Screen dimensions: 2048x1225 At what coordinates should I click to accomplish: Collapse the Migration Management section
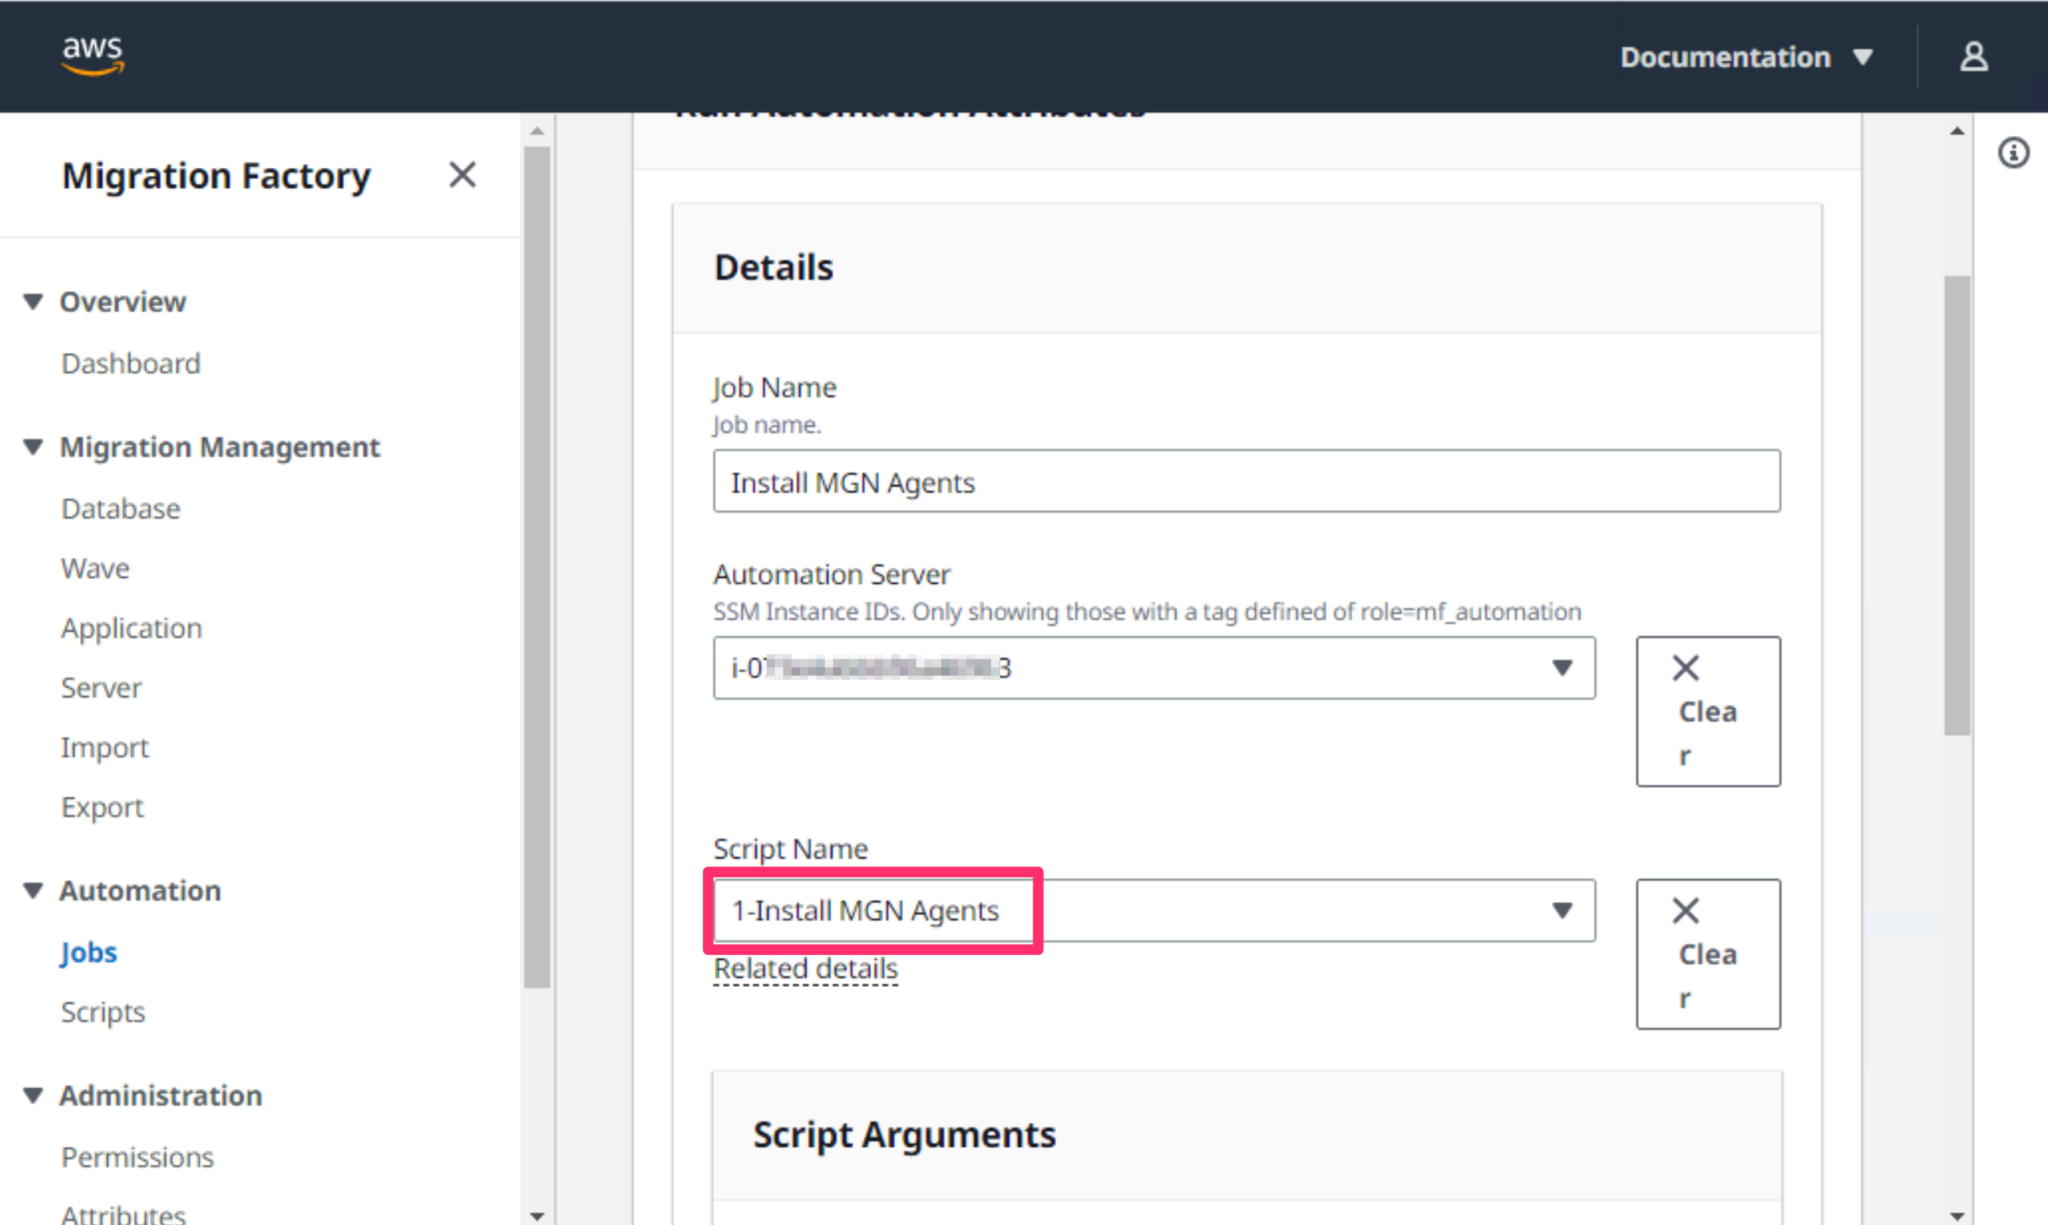click(x=33, y=446)
